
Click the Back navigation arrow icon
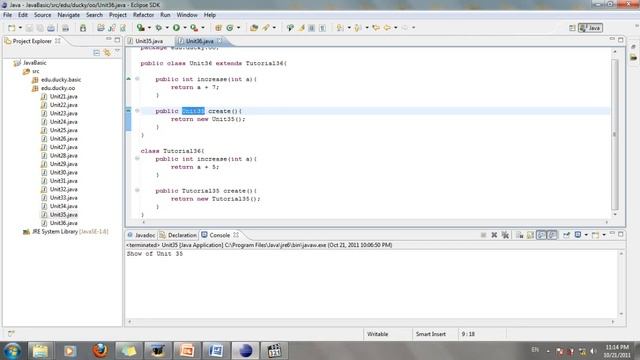click(x=387, y=28)
